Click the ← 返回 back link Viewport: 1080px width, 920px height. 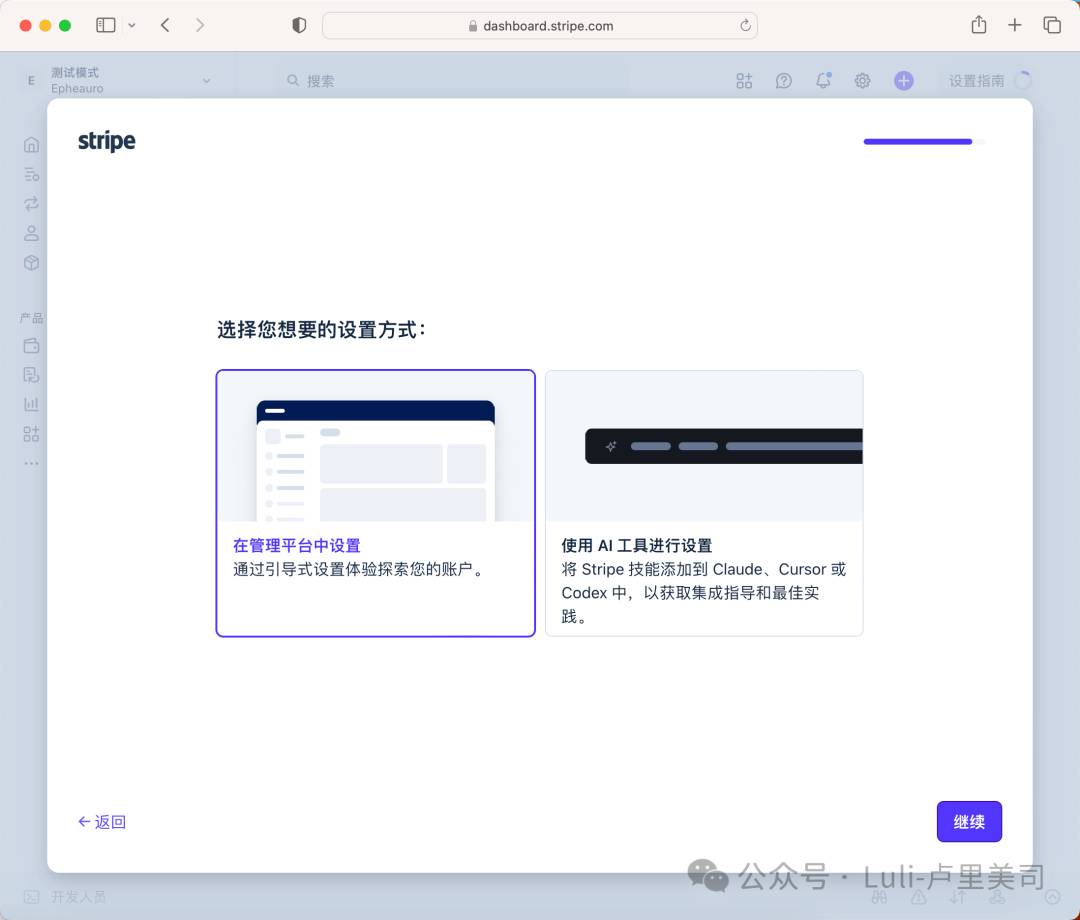tap(102, 822)
